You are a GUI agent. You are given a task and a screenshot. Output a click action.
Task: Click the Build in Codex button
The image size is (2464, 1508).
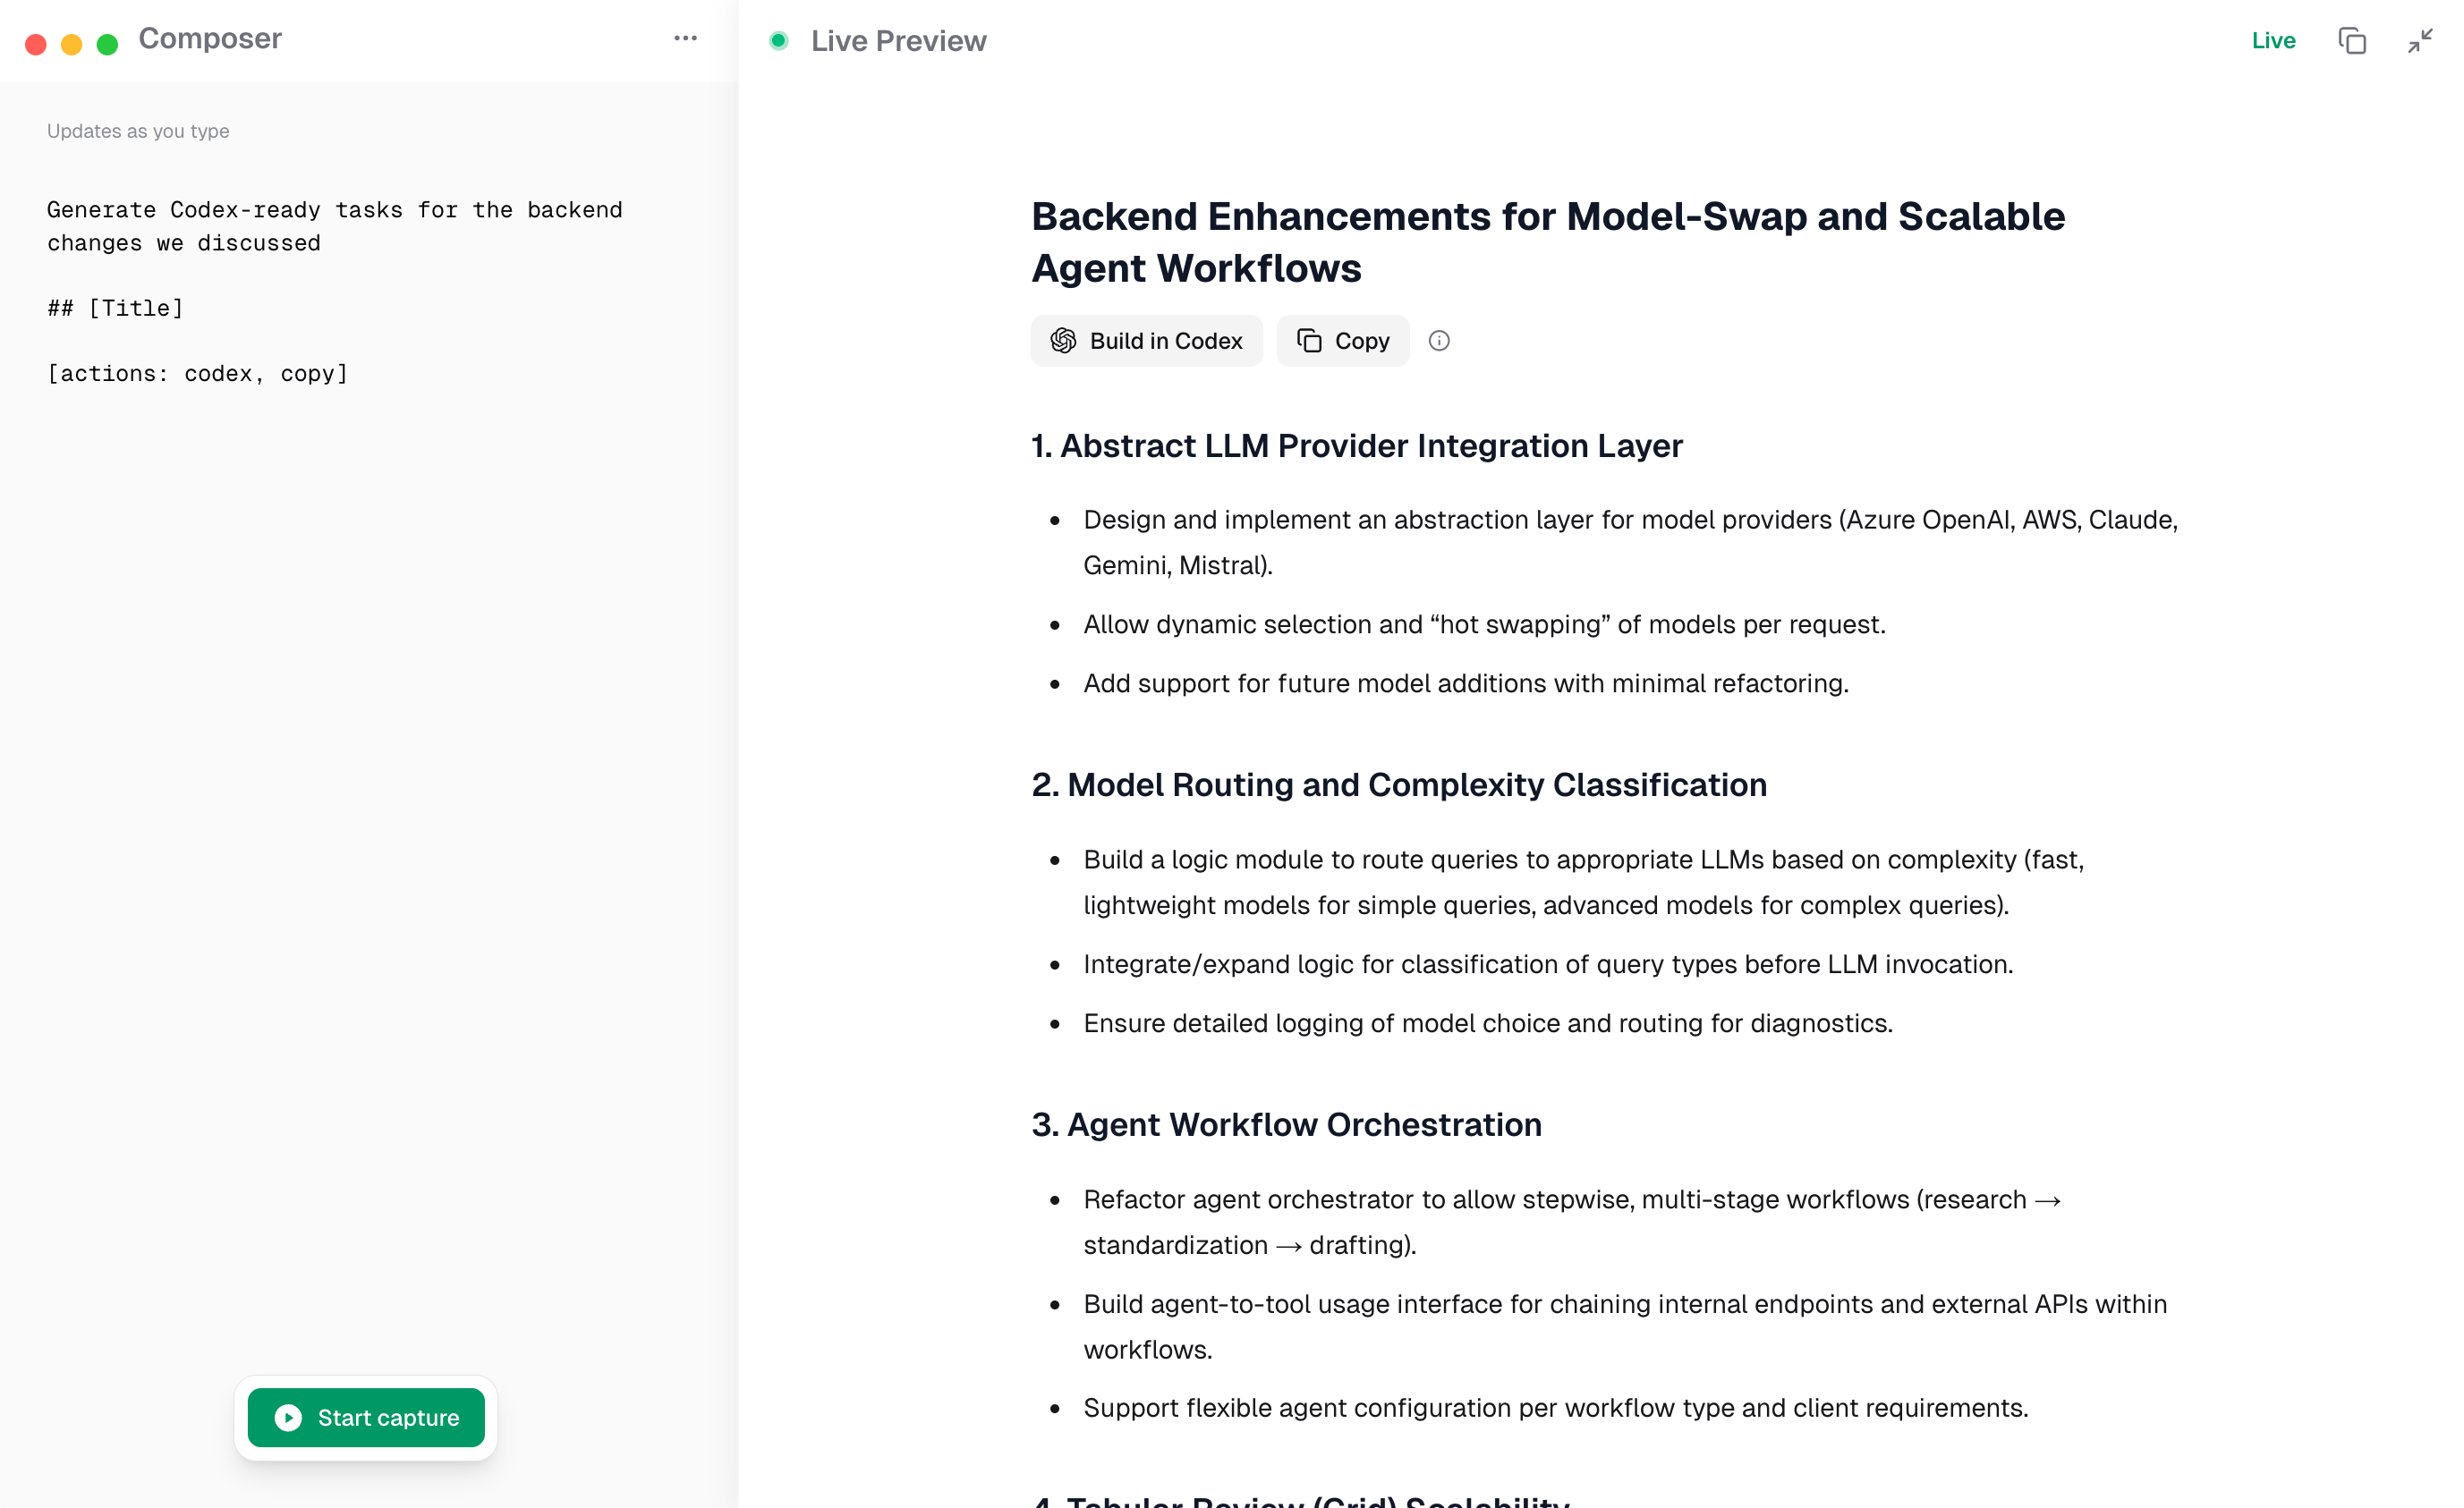click(x=1147, y=341)
